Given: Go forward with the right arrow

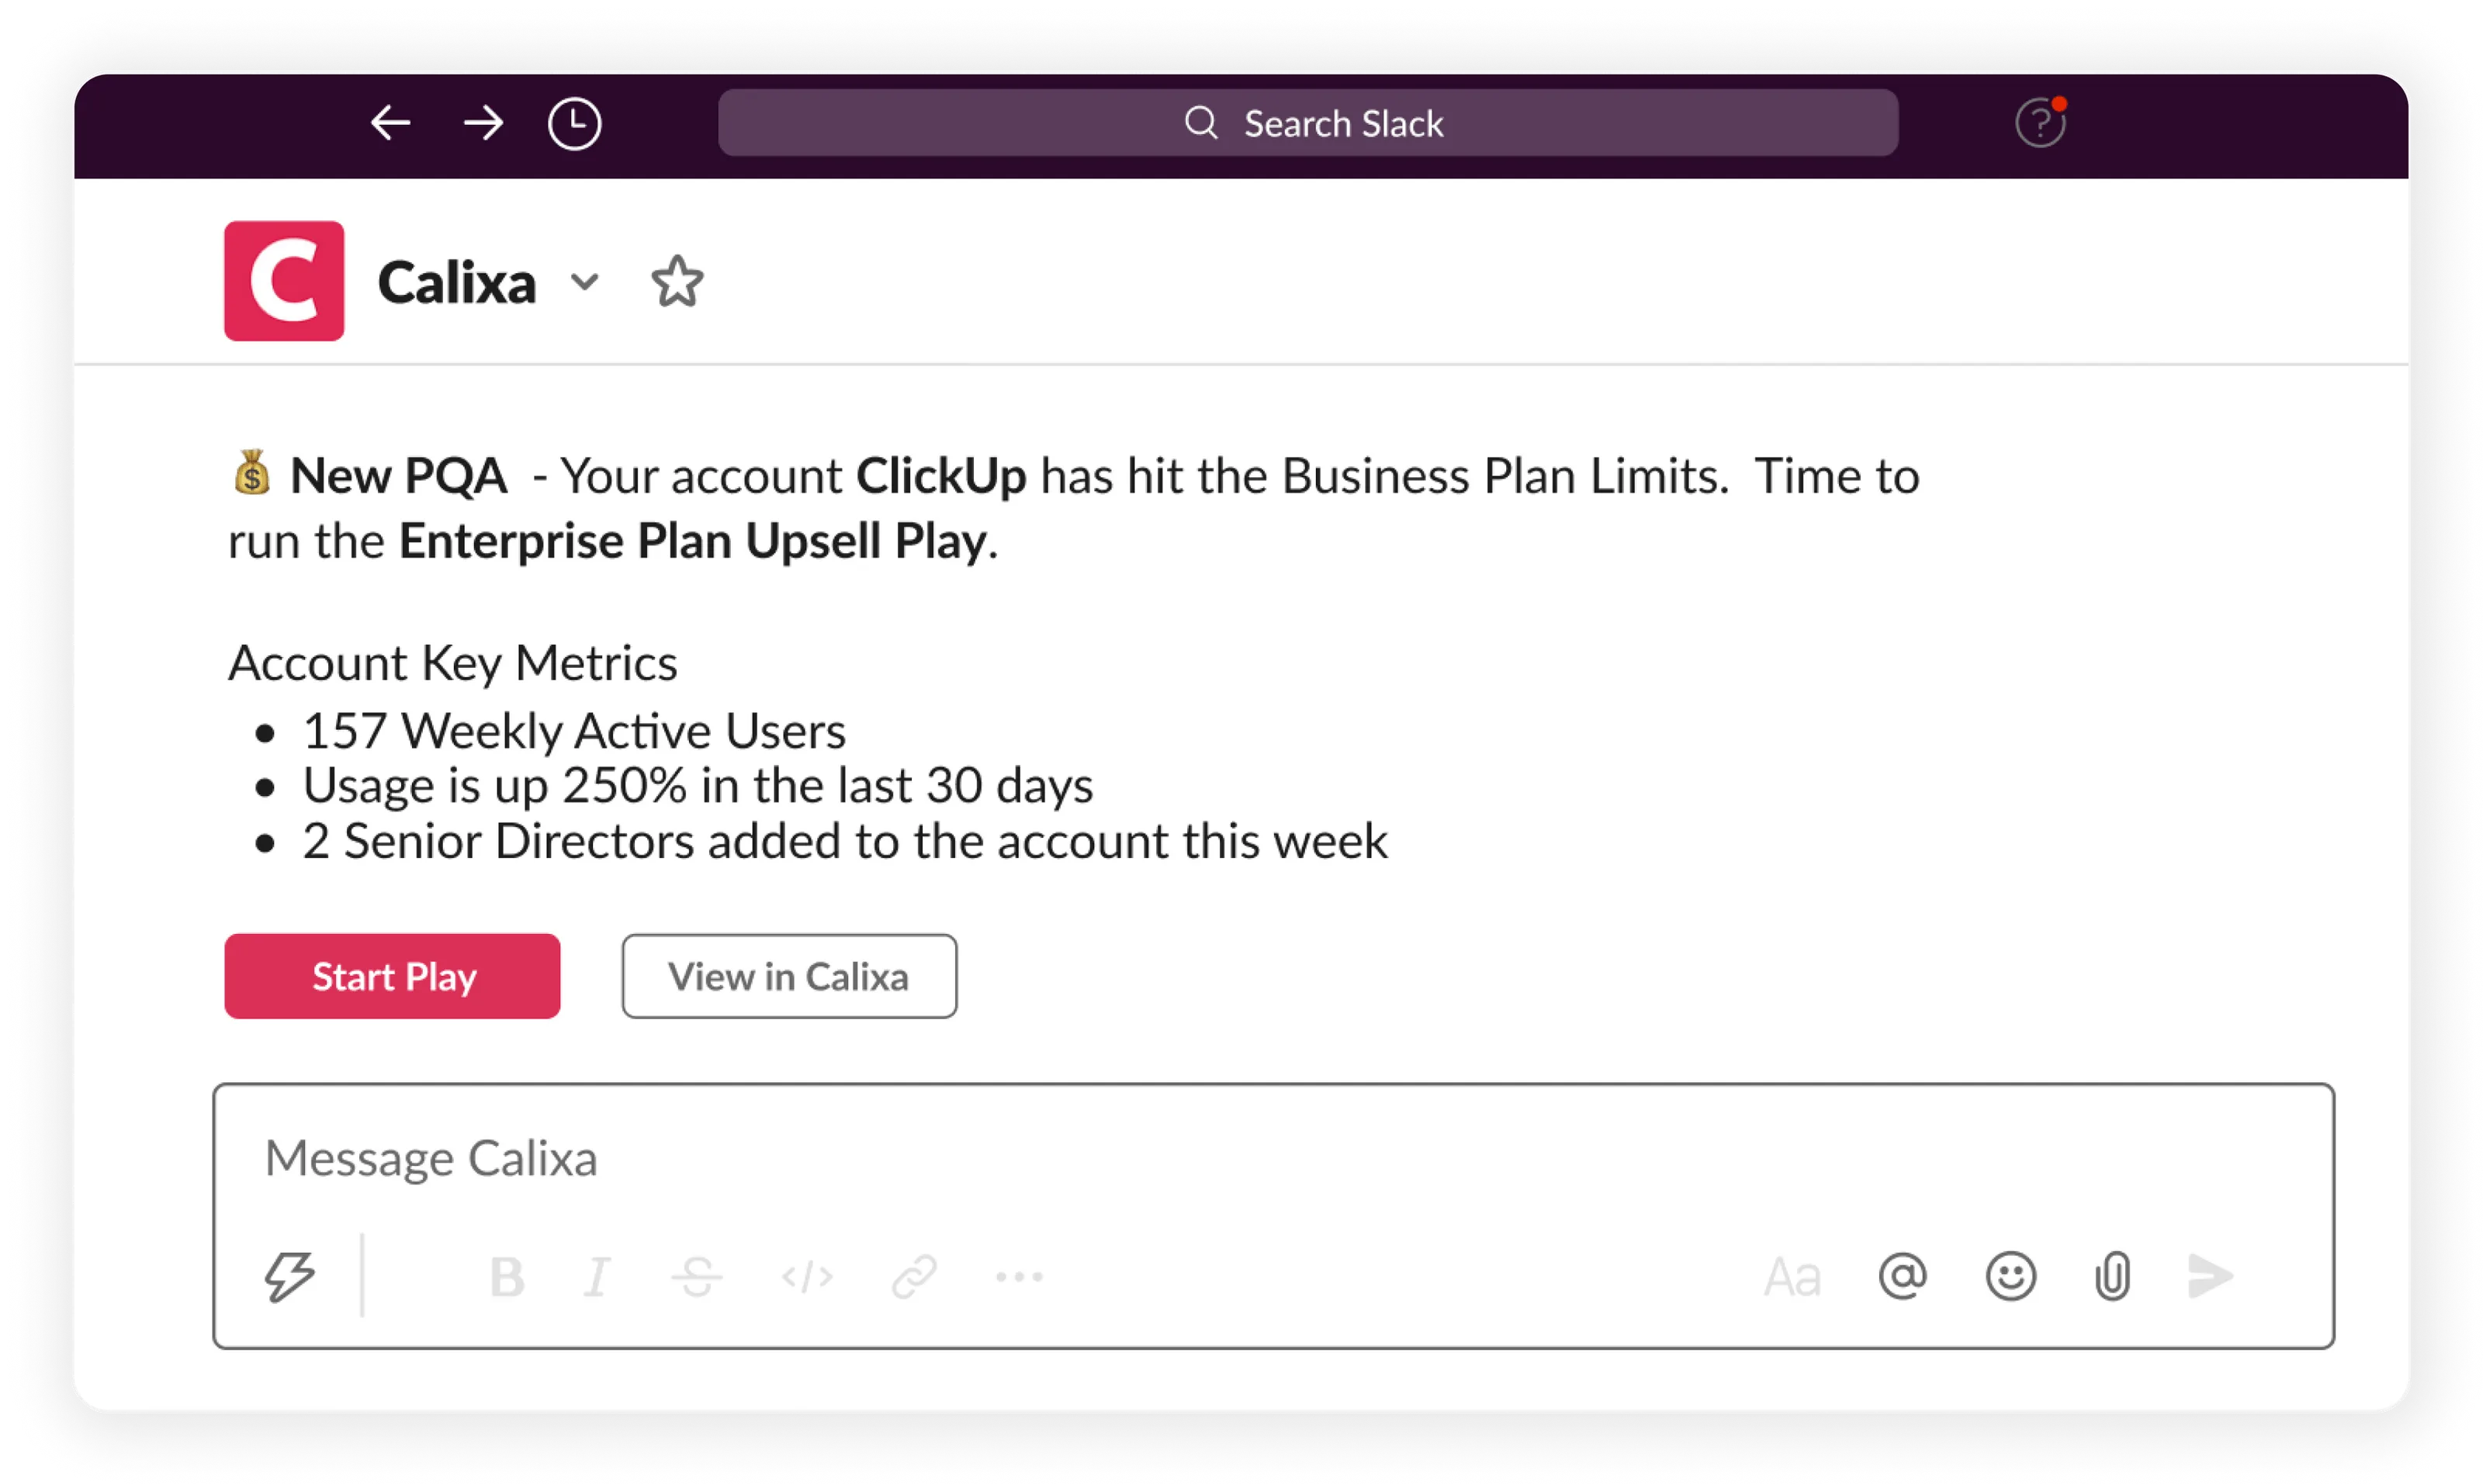Looking at the screenshot, I should pyautogui.click(x=483, y=123).
